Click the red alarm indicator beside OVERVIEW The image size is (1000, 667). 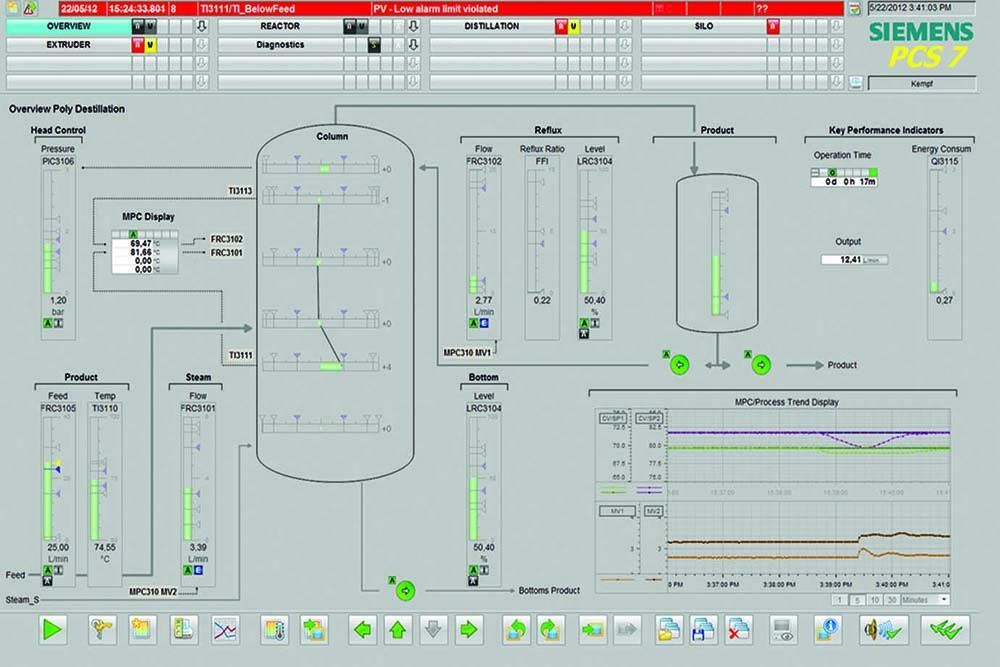pos(137,26)
